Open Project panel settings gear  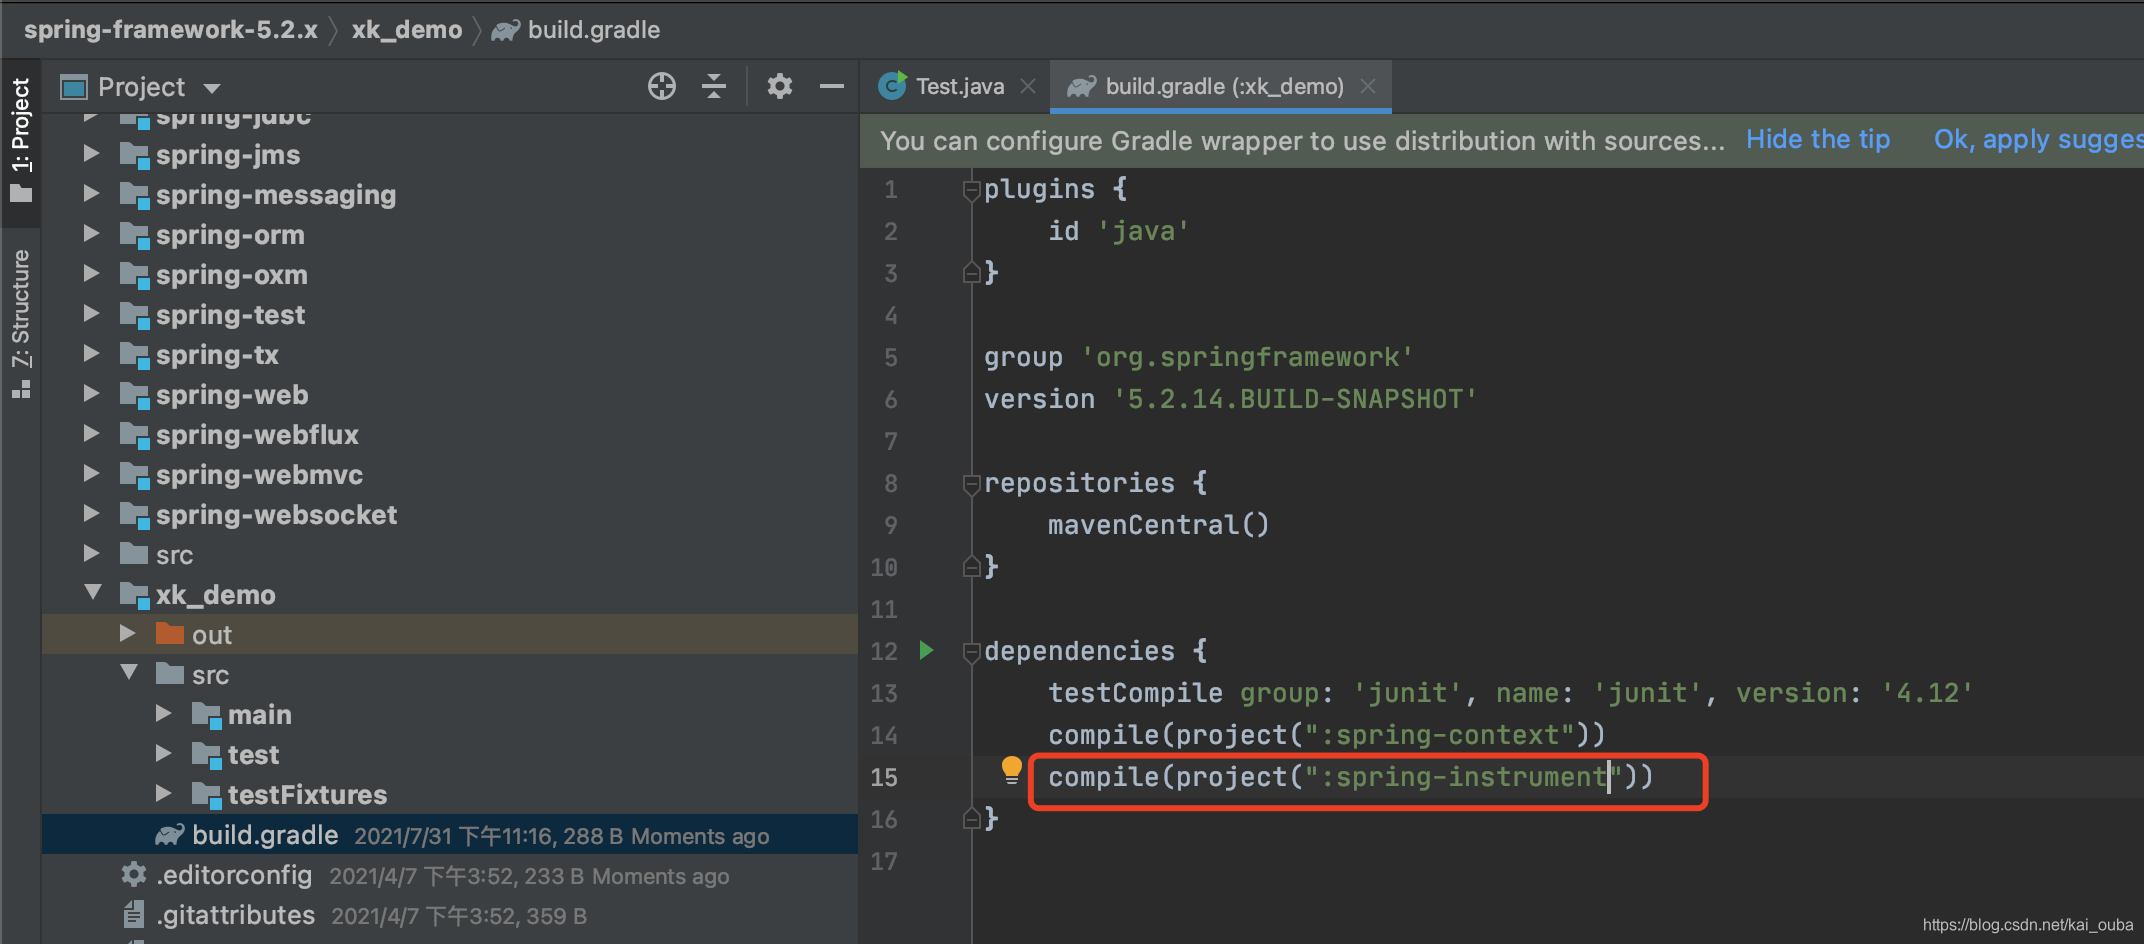[x=779, y=87]
